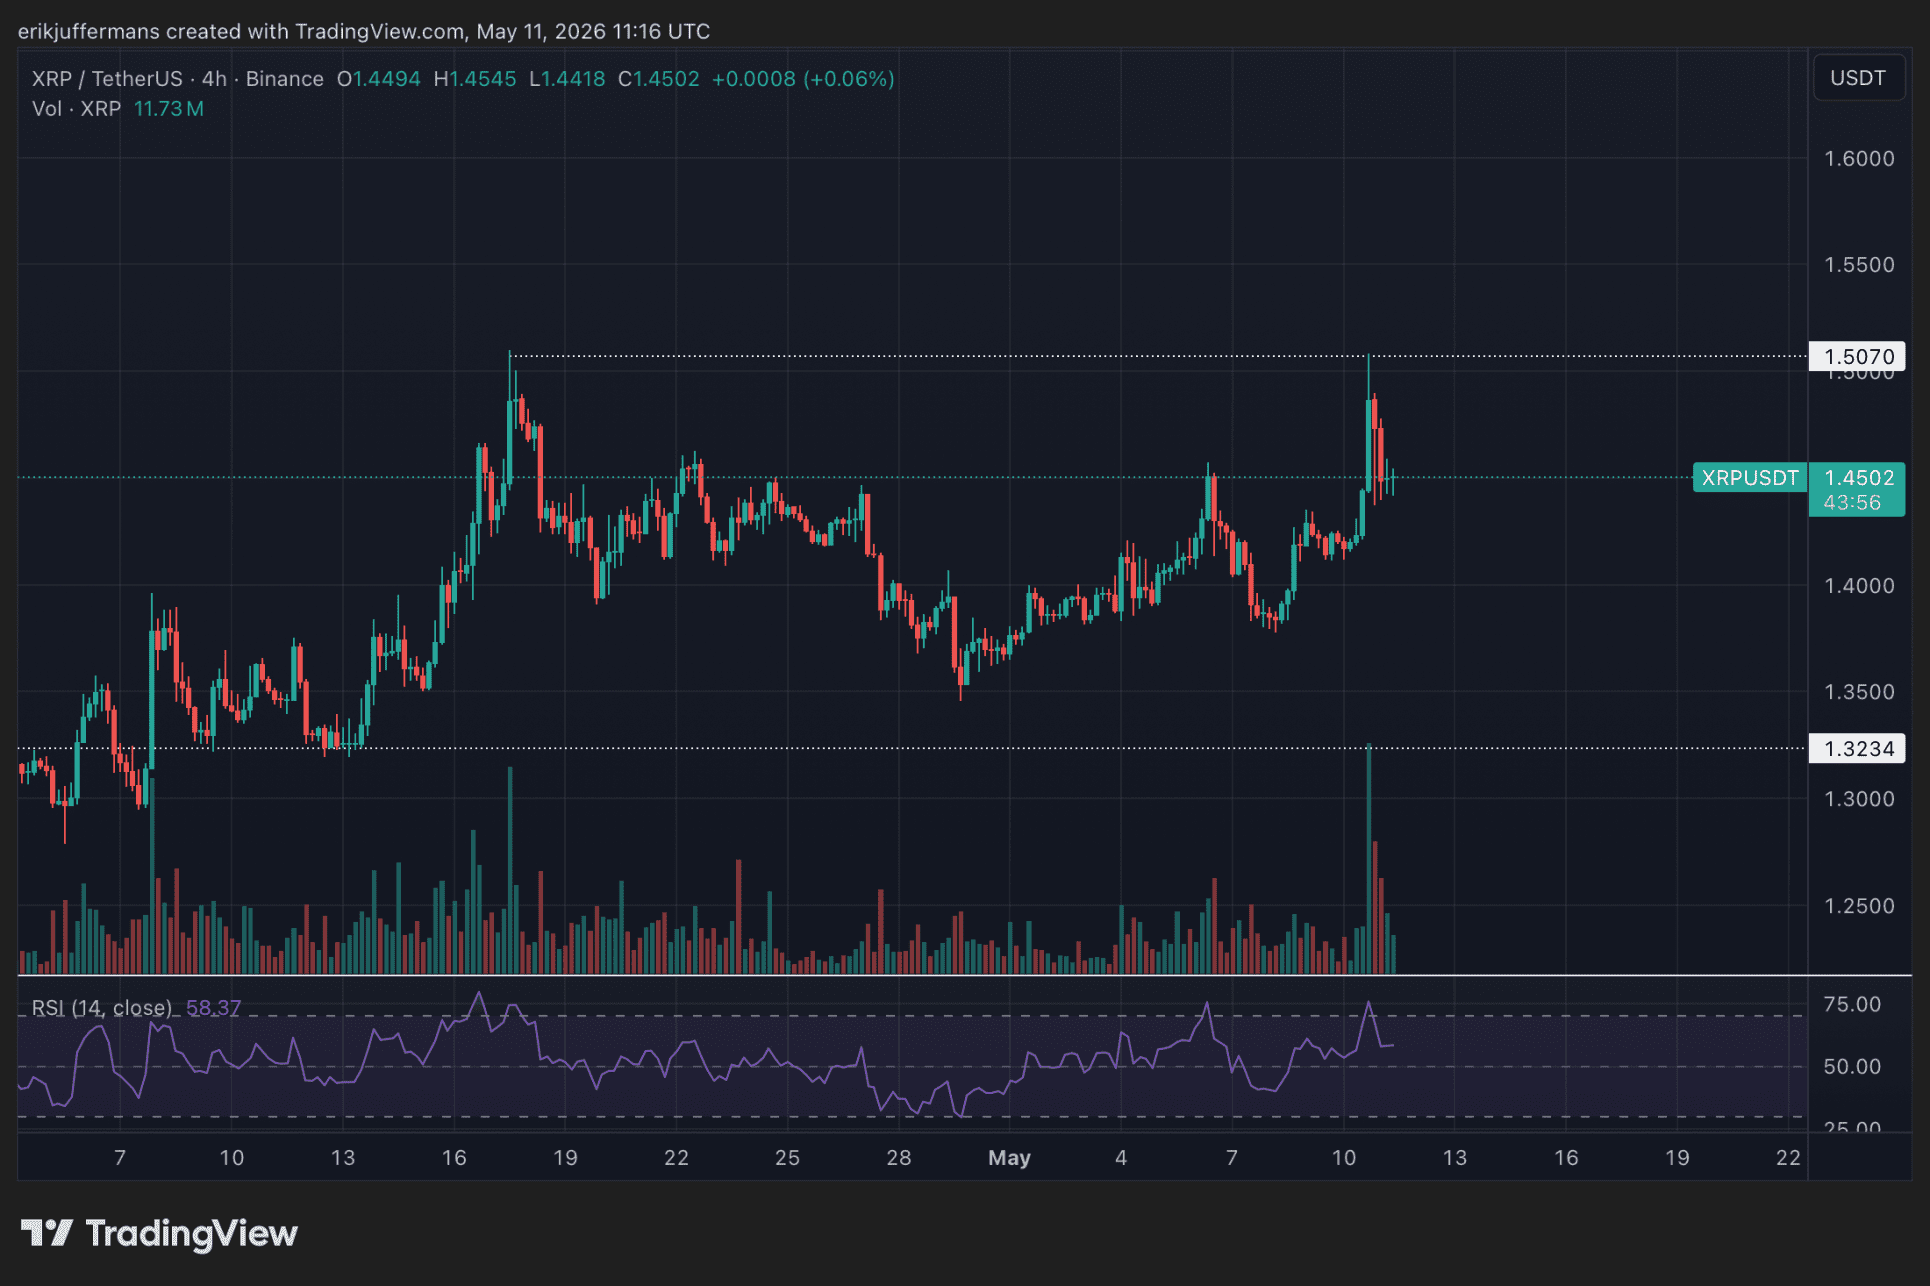Click the 1.3234 support price label
The height and width of the screenshot is (1286, 1930).
coord(1857,749)
